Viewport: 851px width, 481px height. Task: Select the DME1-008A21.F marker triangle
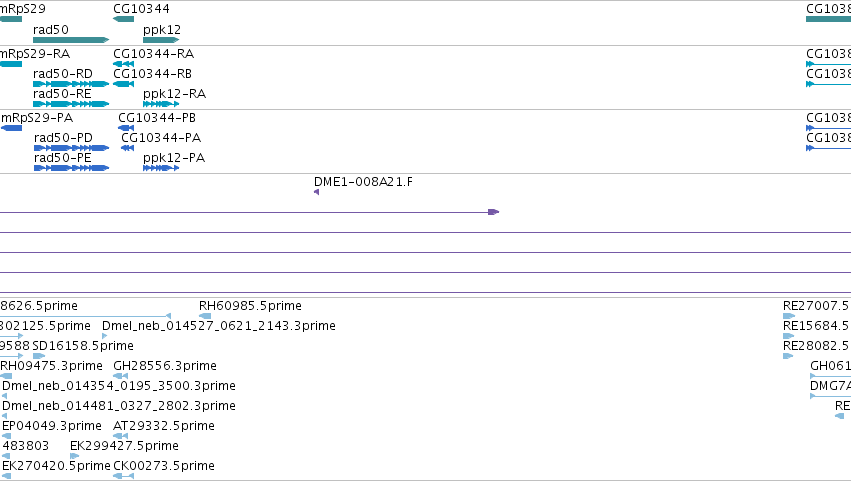pos(316,192)
